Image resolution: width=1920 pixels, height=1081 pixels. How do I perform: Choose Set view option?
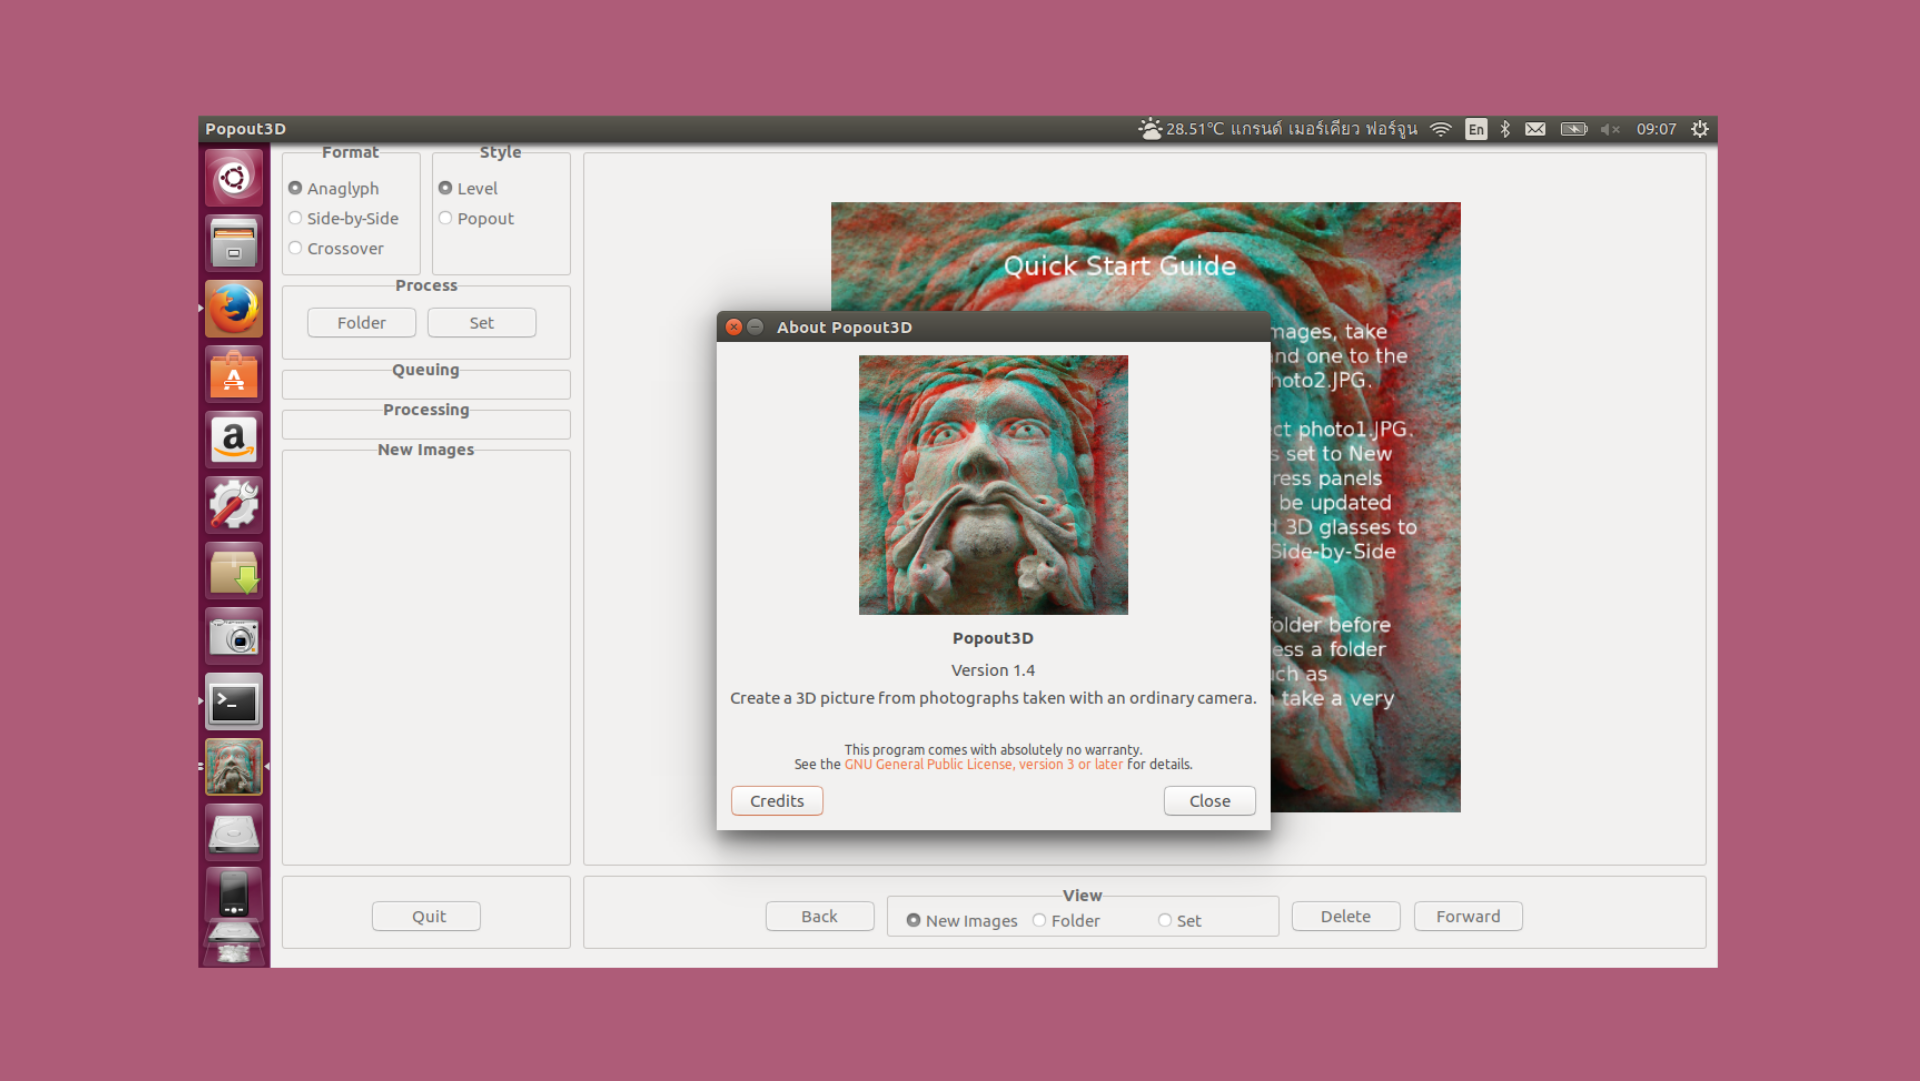pyautogui.click(x=1180, y=920)
